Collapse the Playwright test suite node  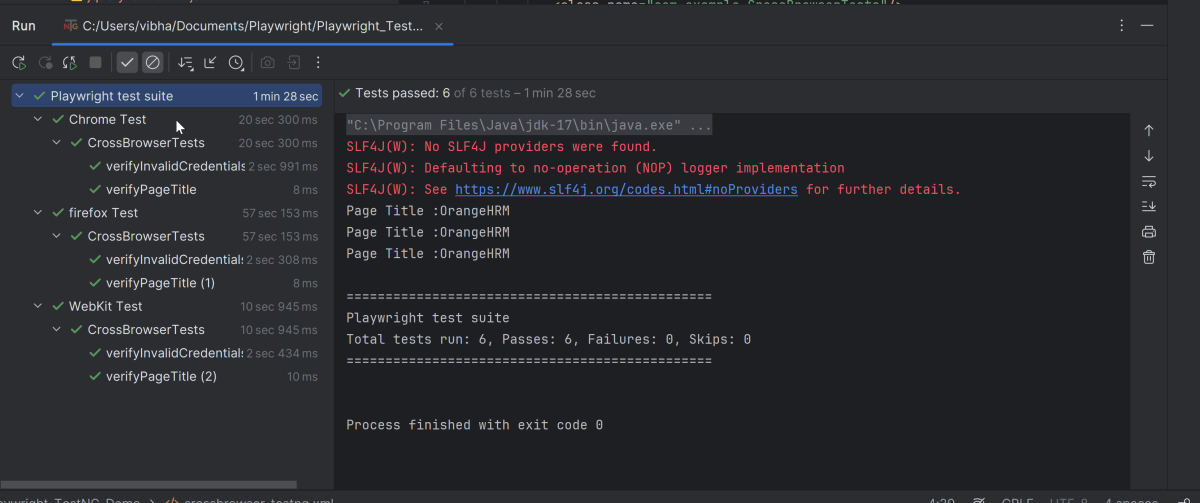(x=20, y=96)
